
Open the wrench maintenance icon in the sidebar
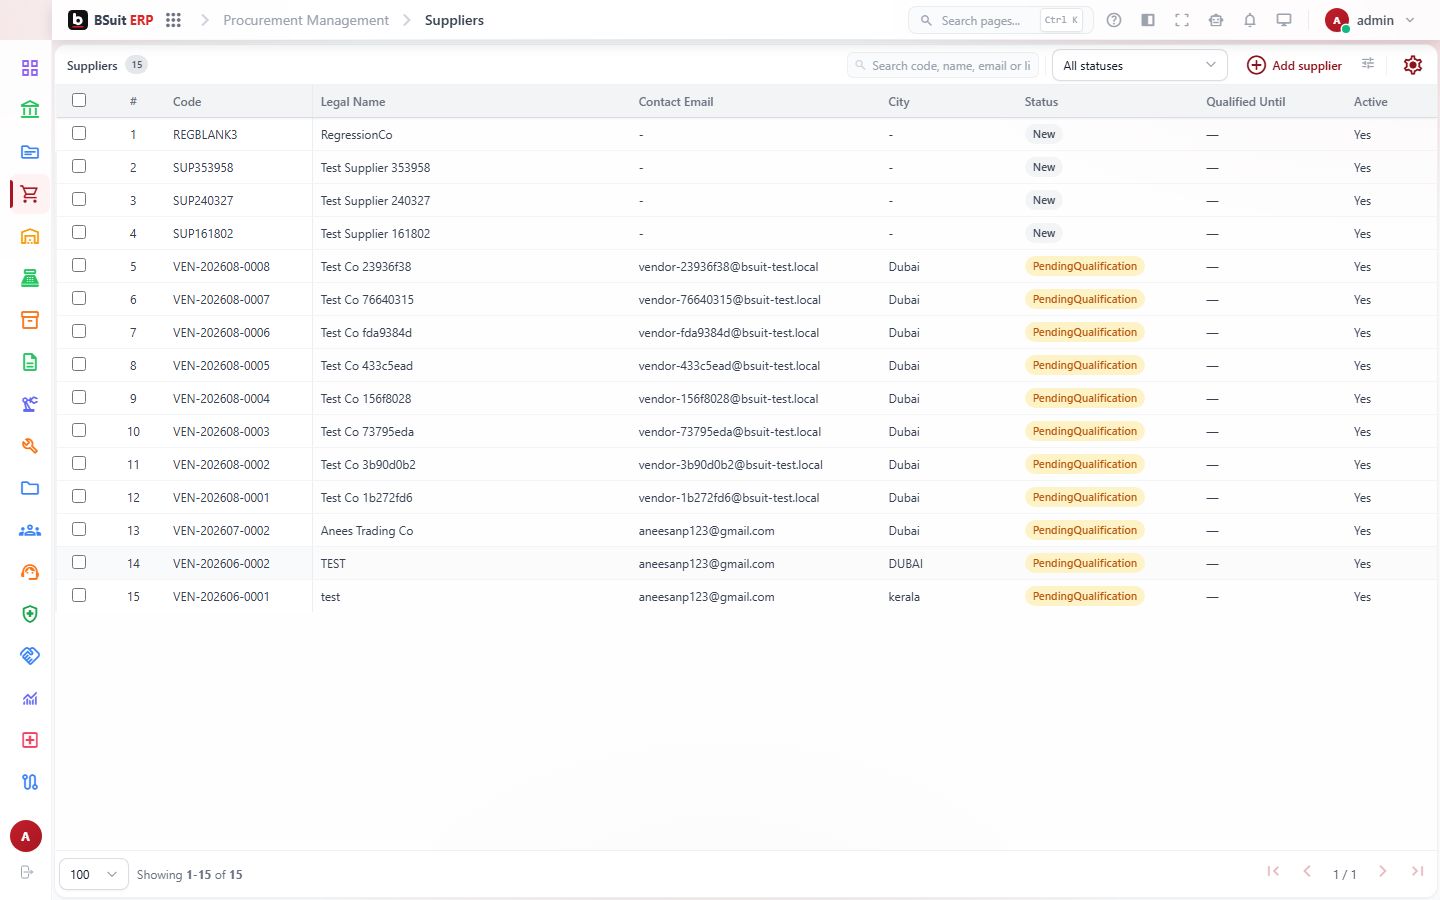[30, 446]
